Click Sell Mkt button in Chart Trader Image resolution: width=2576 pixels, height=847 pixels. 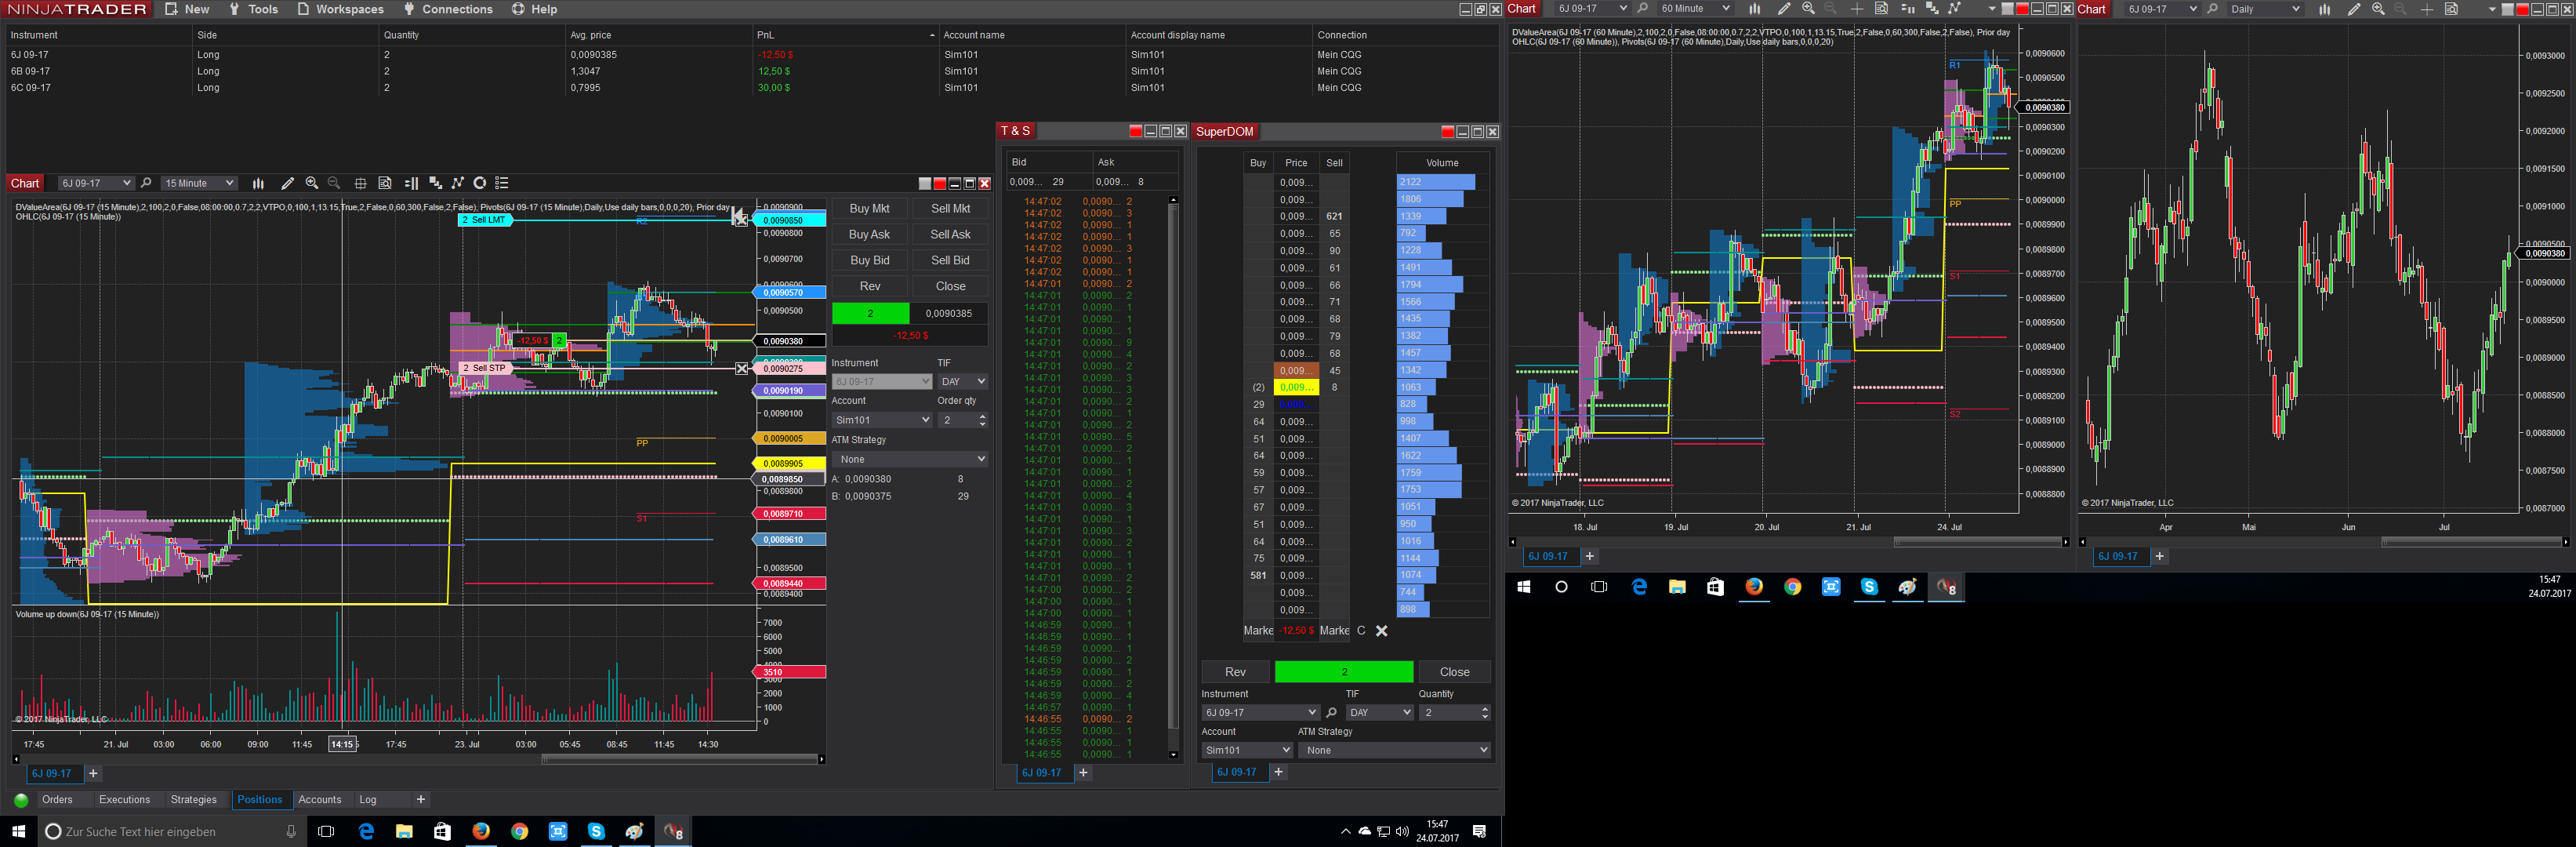[950, 209]
